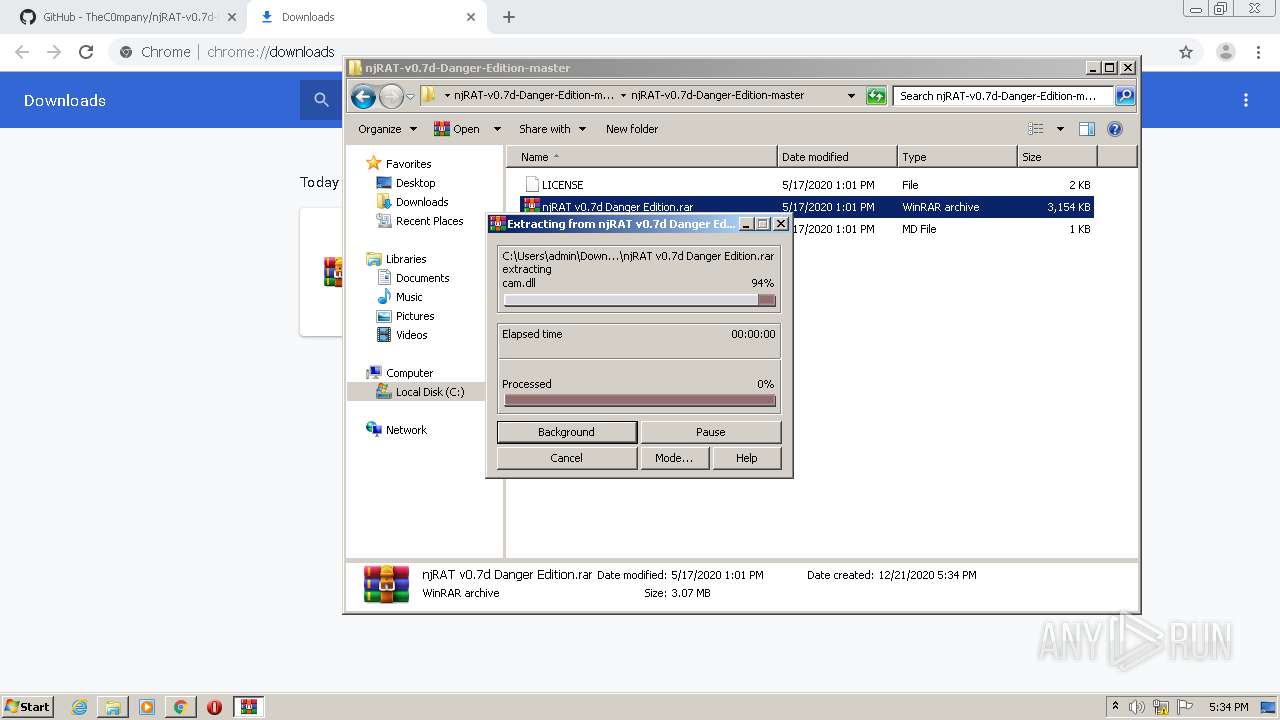
Task: Click the Chrome taskbar icon
Action: pyautogui.click(x=180, y=707)
